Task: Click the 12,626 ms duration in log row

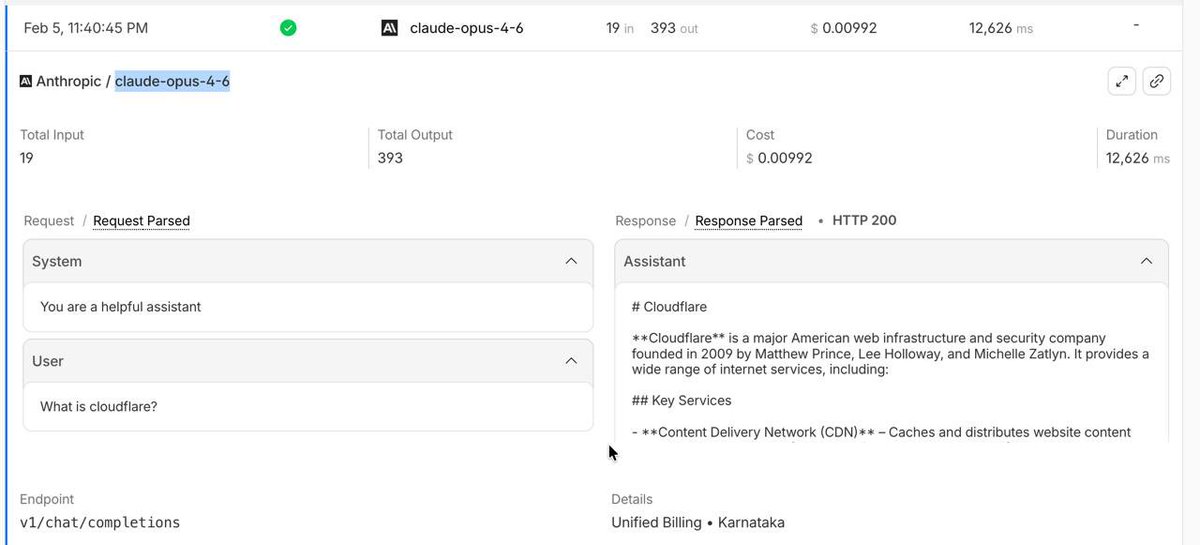Action: point(1001,28)
